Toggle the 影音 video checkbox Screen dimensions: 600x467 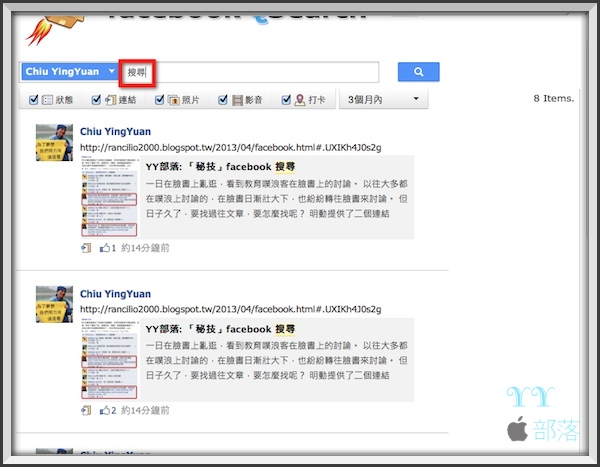pyautogui.click(x=223, y=100)
